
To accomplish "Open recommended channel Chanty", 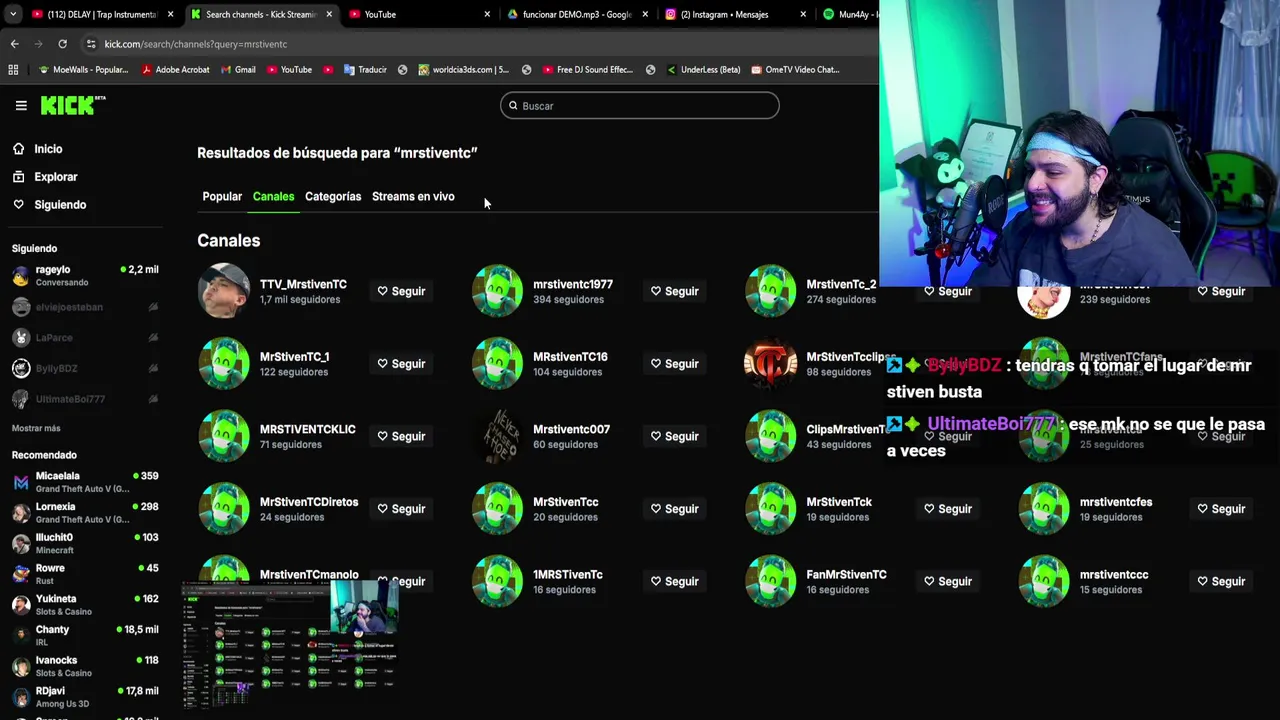I will point(85,635).
